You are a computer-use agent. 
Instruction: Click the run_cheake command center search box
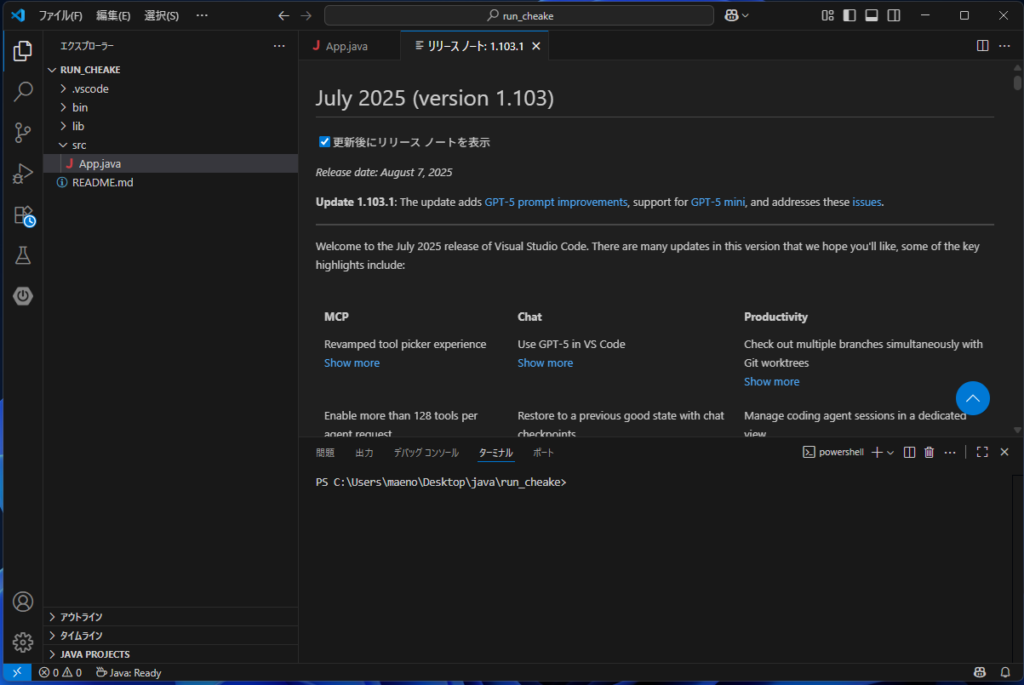pos(519,16)
